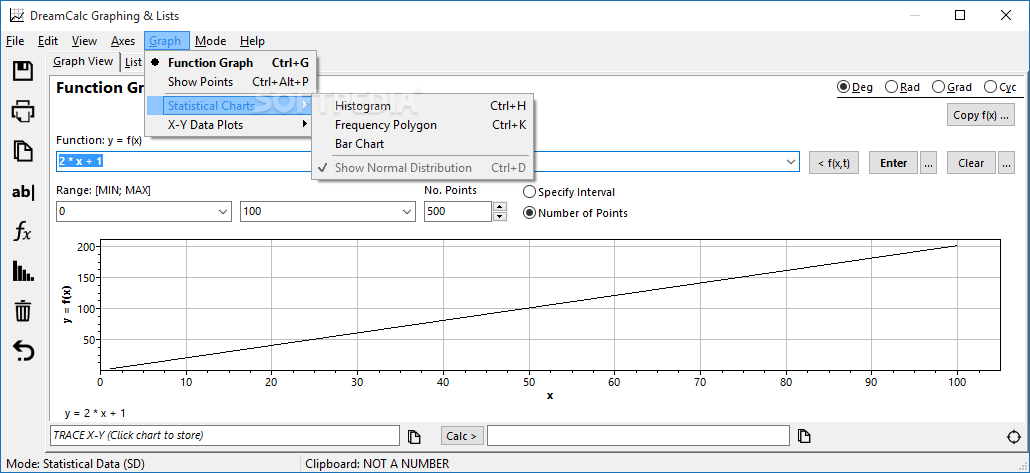
Task: Click the Copy pages icon in sidebar
Action: 23,151
